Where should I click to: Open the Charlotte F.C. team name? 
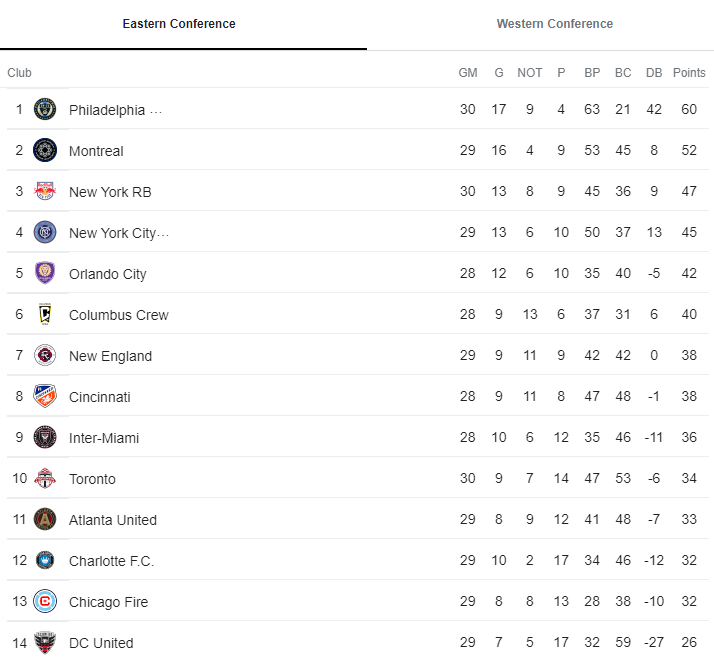[x=111, y=561]
